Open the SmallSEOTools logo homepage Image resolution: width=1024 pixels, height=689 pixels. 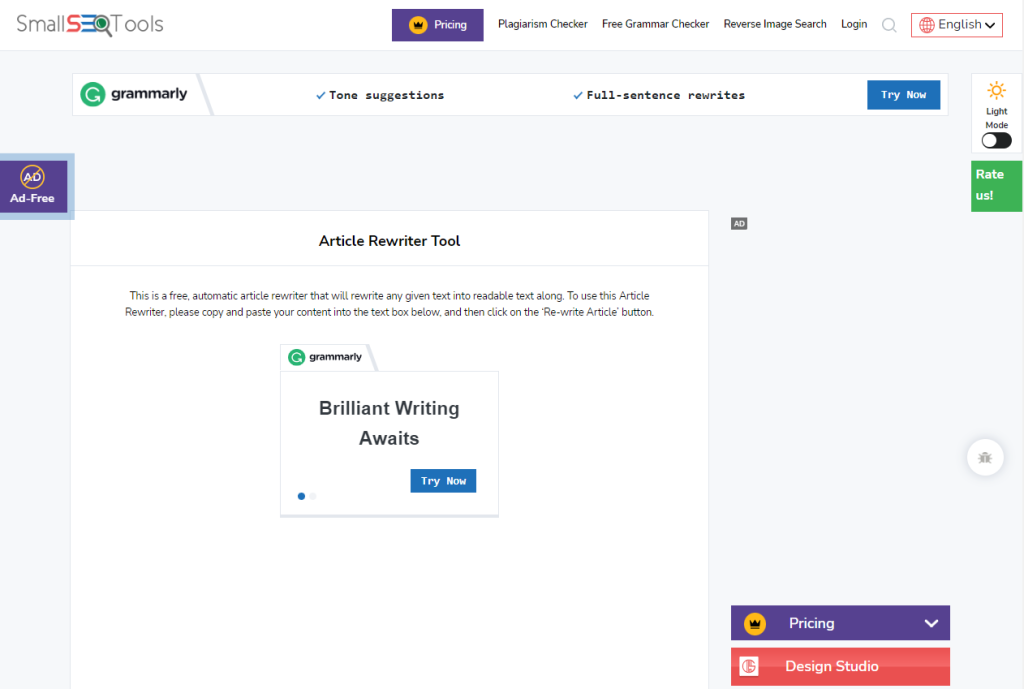point(89,25)
